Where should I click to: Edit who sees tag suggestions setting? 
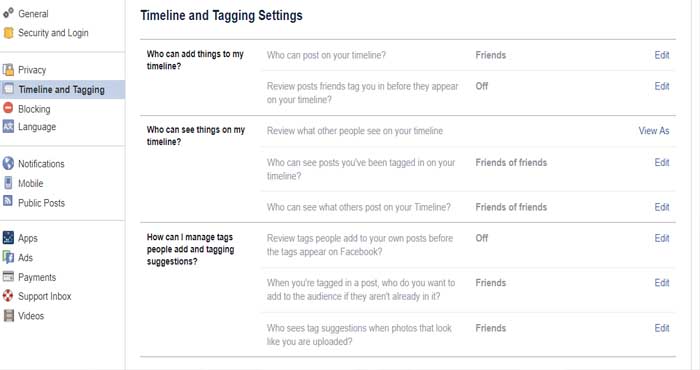click(x=662, y=328)
